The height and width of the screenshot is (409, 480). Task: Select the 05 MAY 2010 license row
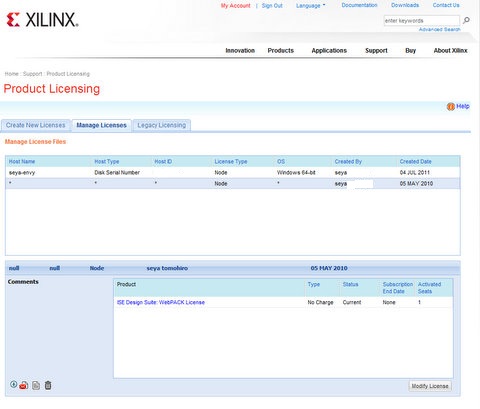tap(233, 184)
